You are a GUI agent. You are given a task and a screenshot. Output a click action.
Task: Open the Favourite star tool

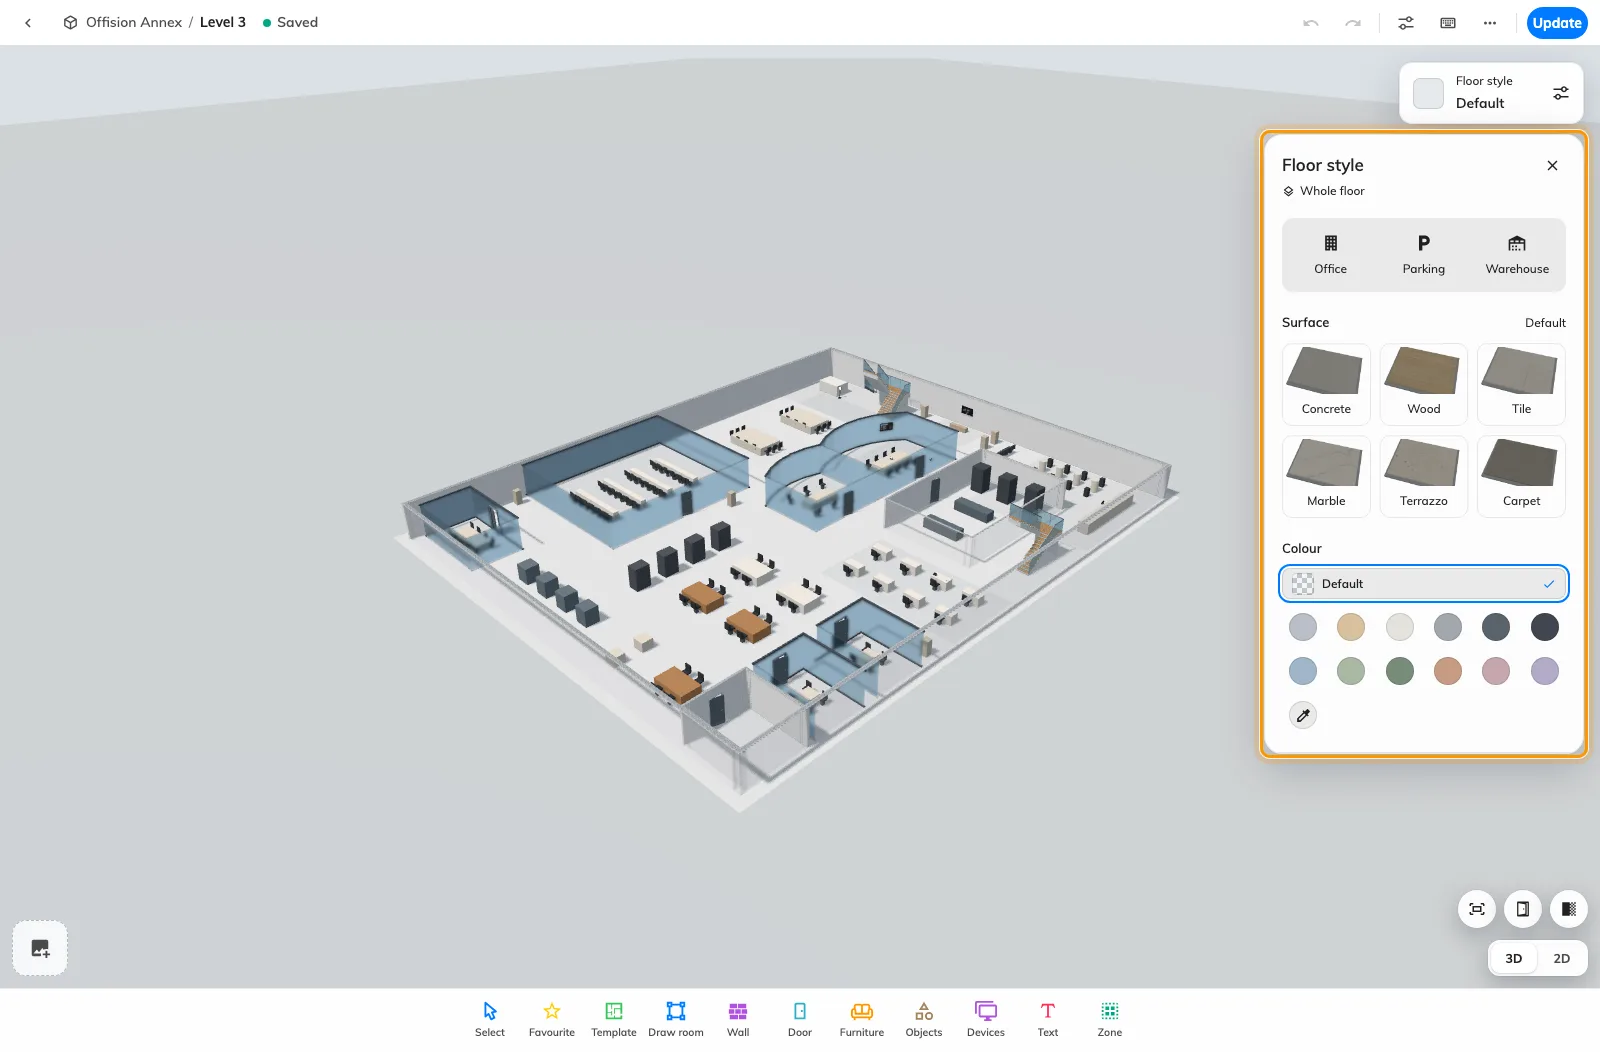point(552,1019)
